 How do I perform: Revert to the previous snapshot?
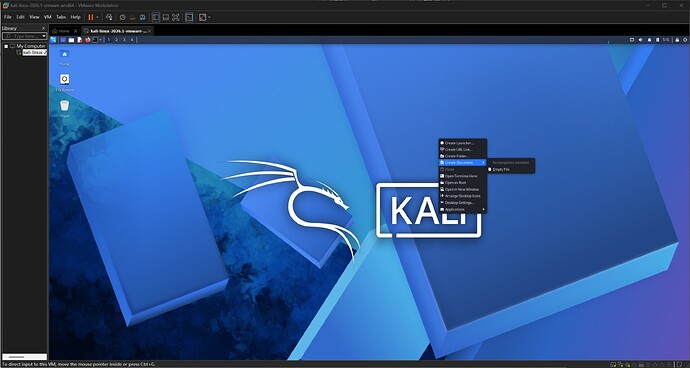132,17
